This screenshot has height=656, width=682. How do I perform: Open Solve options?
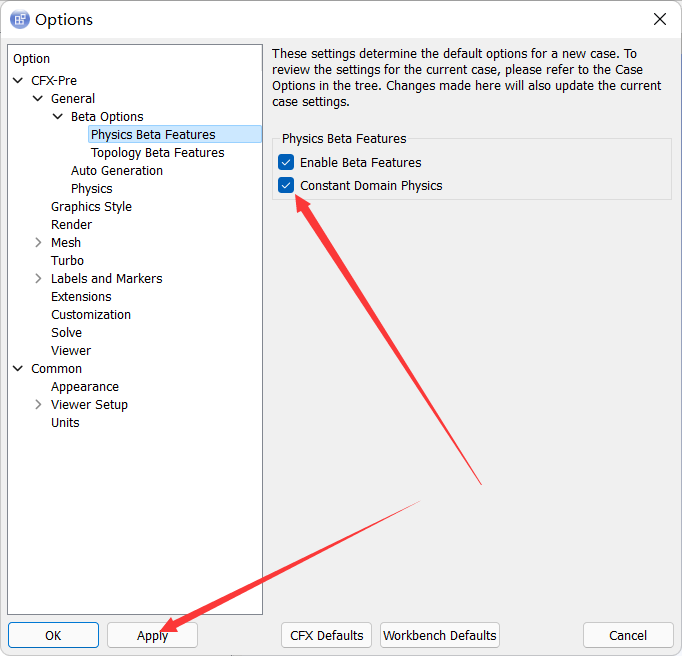[66, 333]
